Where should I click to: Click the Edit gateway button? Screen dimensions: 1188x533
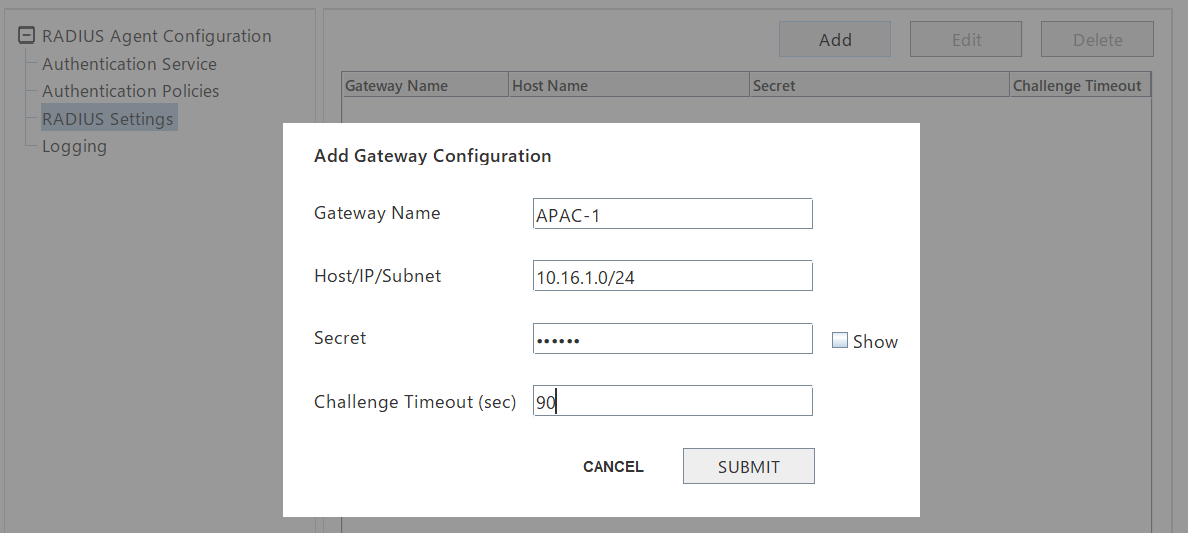coord(966,39)
